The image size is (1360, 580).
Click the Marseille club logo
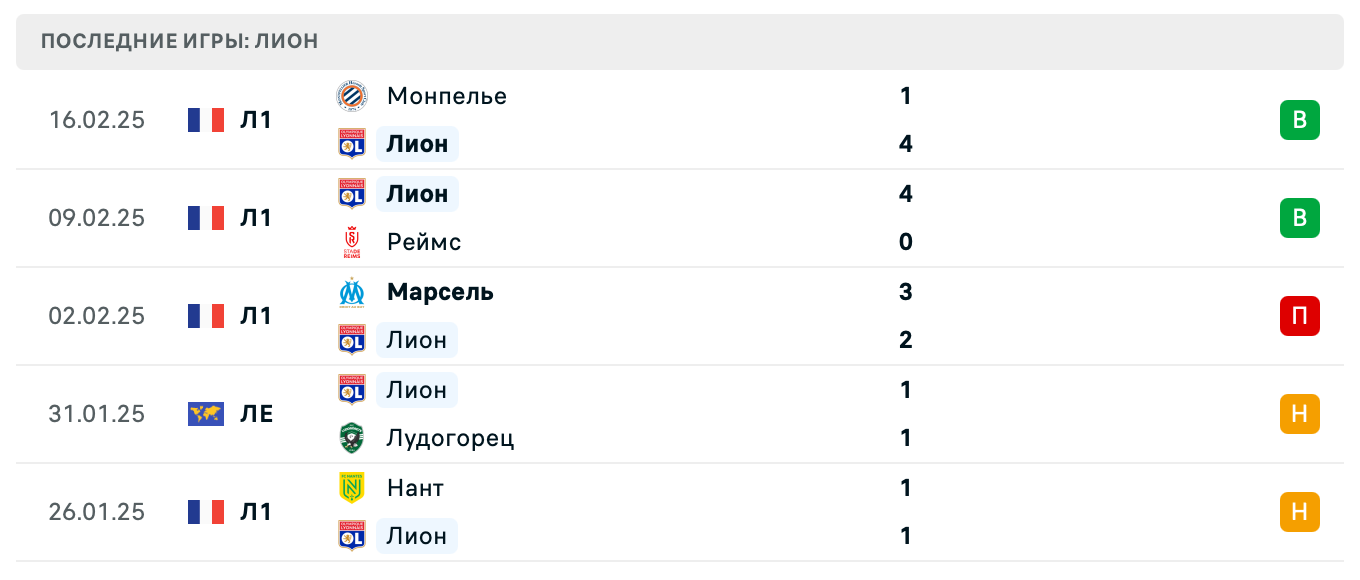click(x=351, y=292)
